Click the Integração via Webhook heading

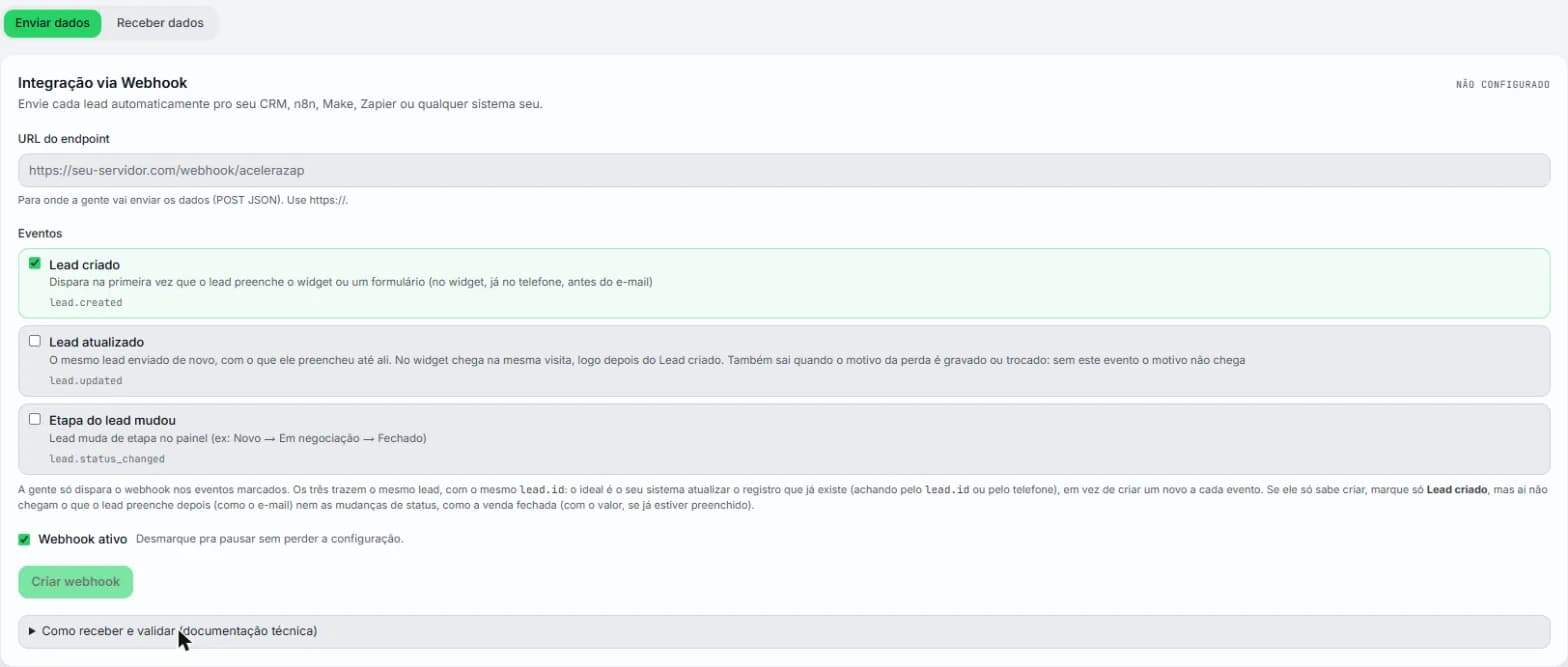[x=102, y=83]
